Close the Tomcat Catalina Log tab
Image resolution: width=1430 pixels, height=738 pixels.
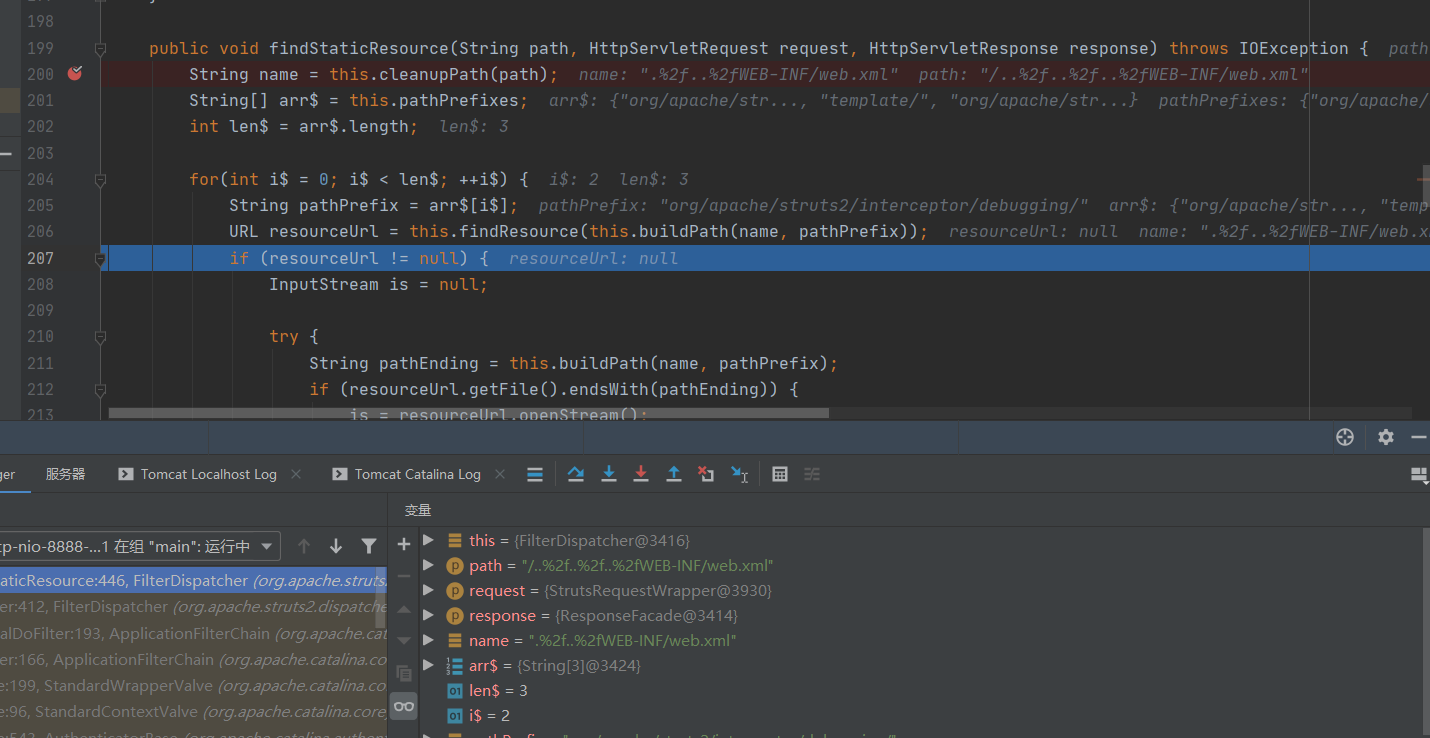pyautogui.click(x=500, y=474)
